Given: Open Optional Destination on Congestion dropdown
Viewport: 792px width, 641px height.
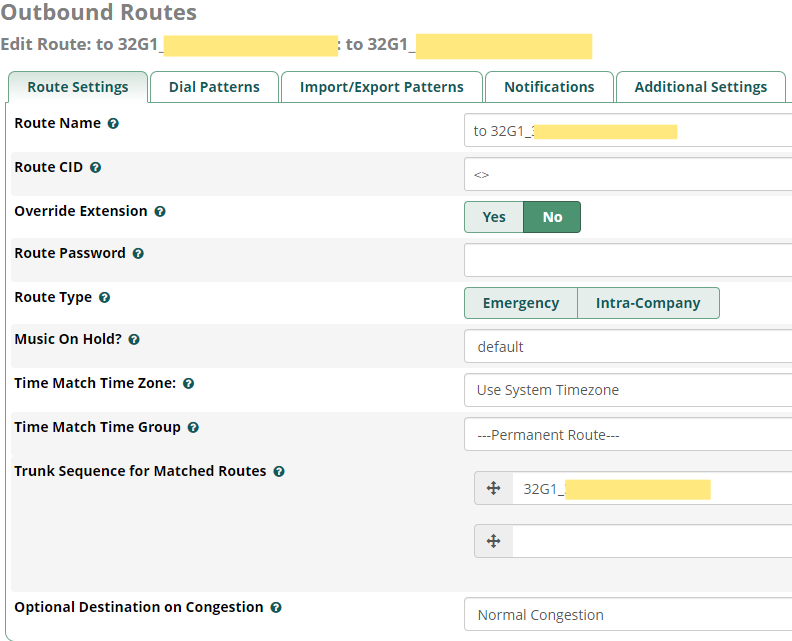Looking at the screenshot, I should 628,615.
